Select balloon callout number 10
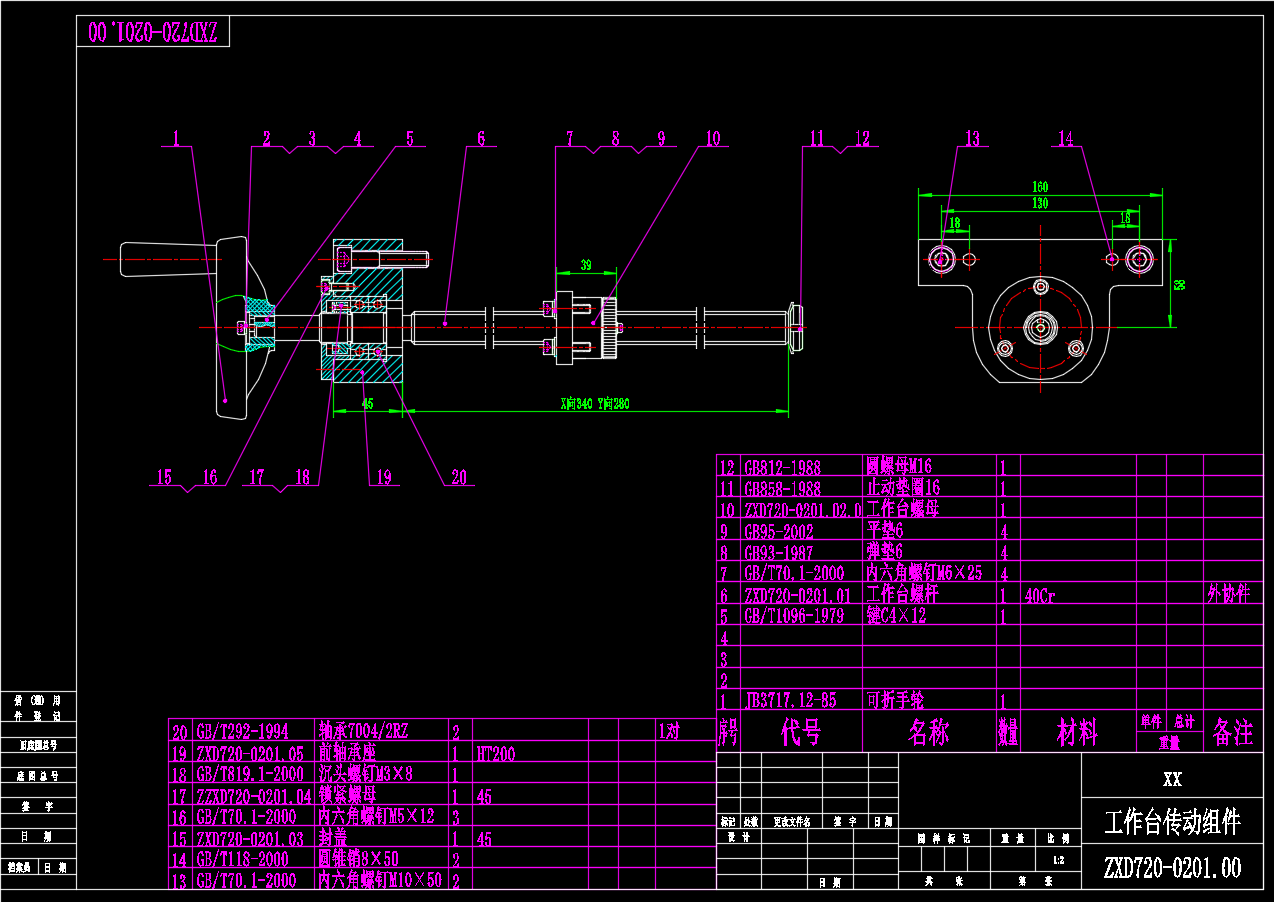Image resolution: width=1274 pixels, height=902 pixels. point(712,139)
